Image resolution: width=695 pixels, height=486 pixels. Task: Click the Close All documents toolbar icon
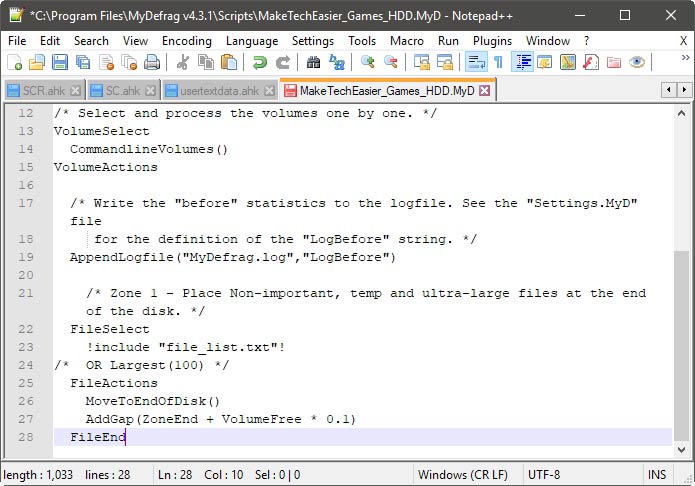(129, 63)
